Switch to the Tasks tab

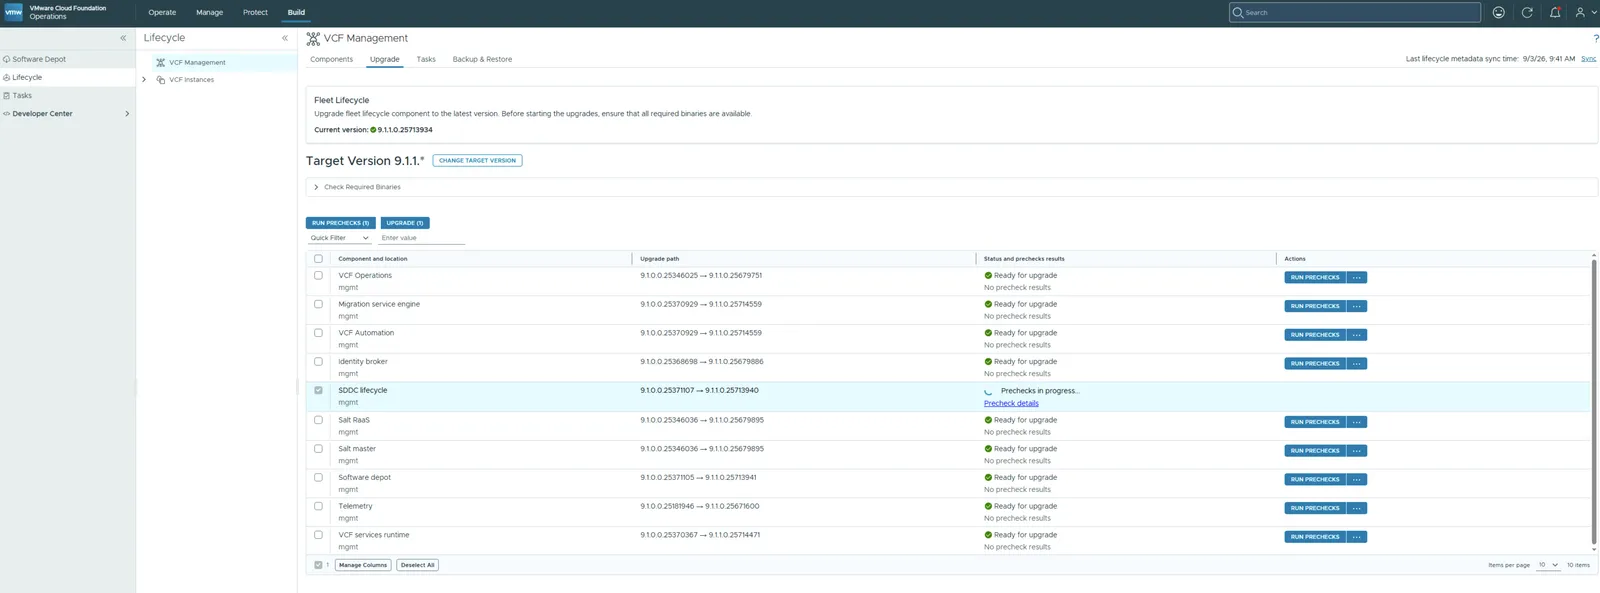tap(426, 59)
